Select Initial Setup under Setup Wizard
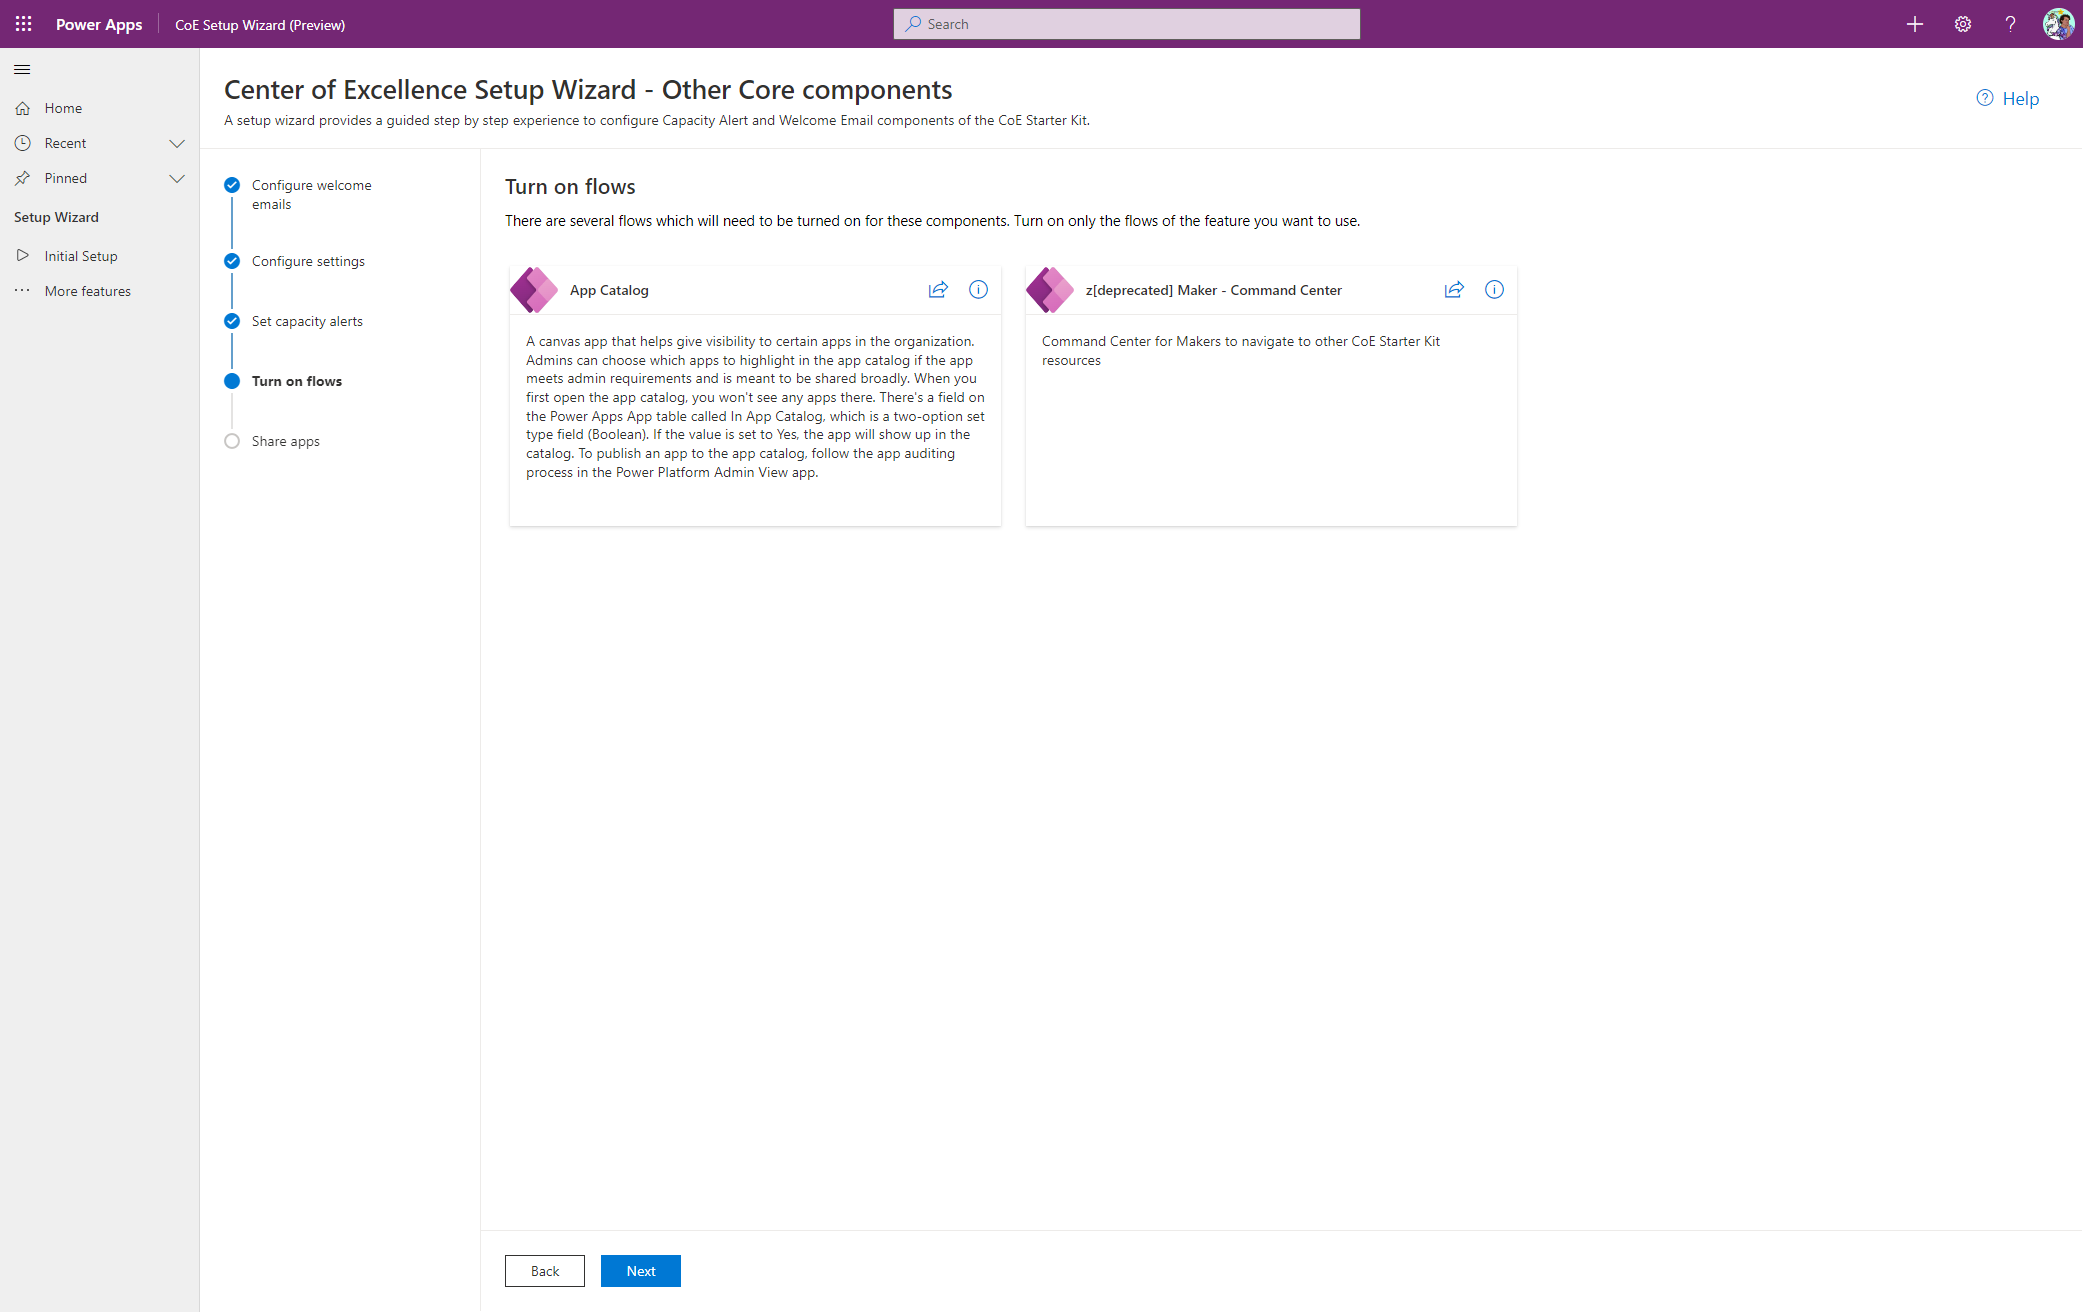This screenshot has width=2083, height=1312. tap(80, 256)
